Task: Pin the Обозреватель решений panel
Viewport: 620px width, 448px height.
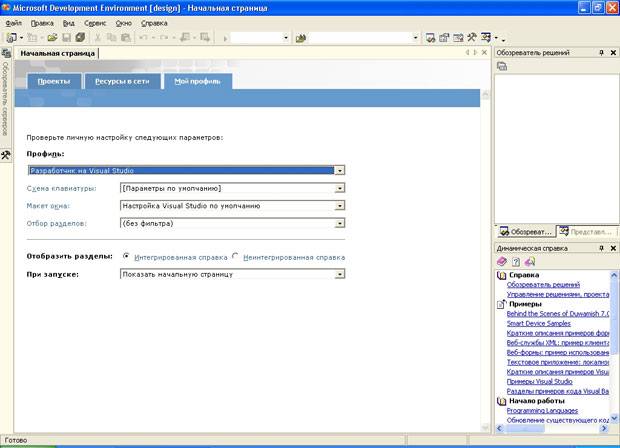Action: coord(601,53)
